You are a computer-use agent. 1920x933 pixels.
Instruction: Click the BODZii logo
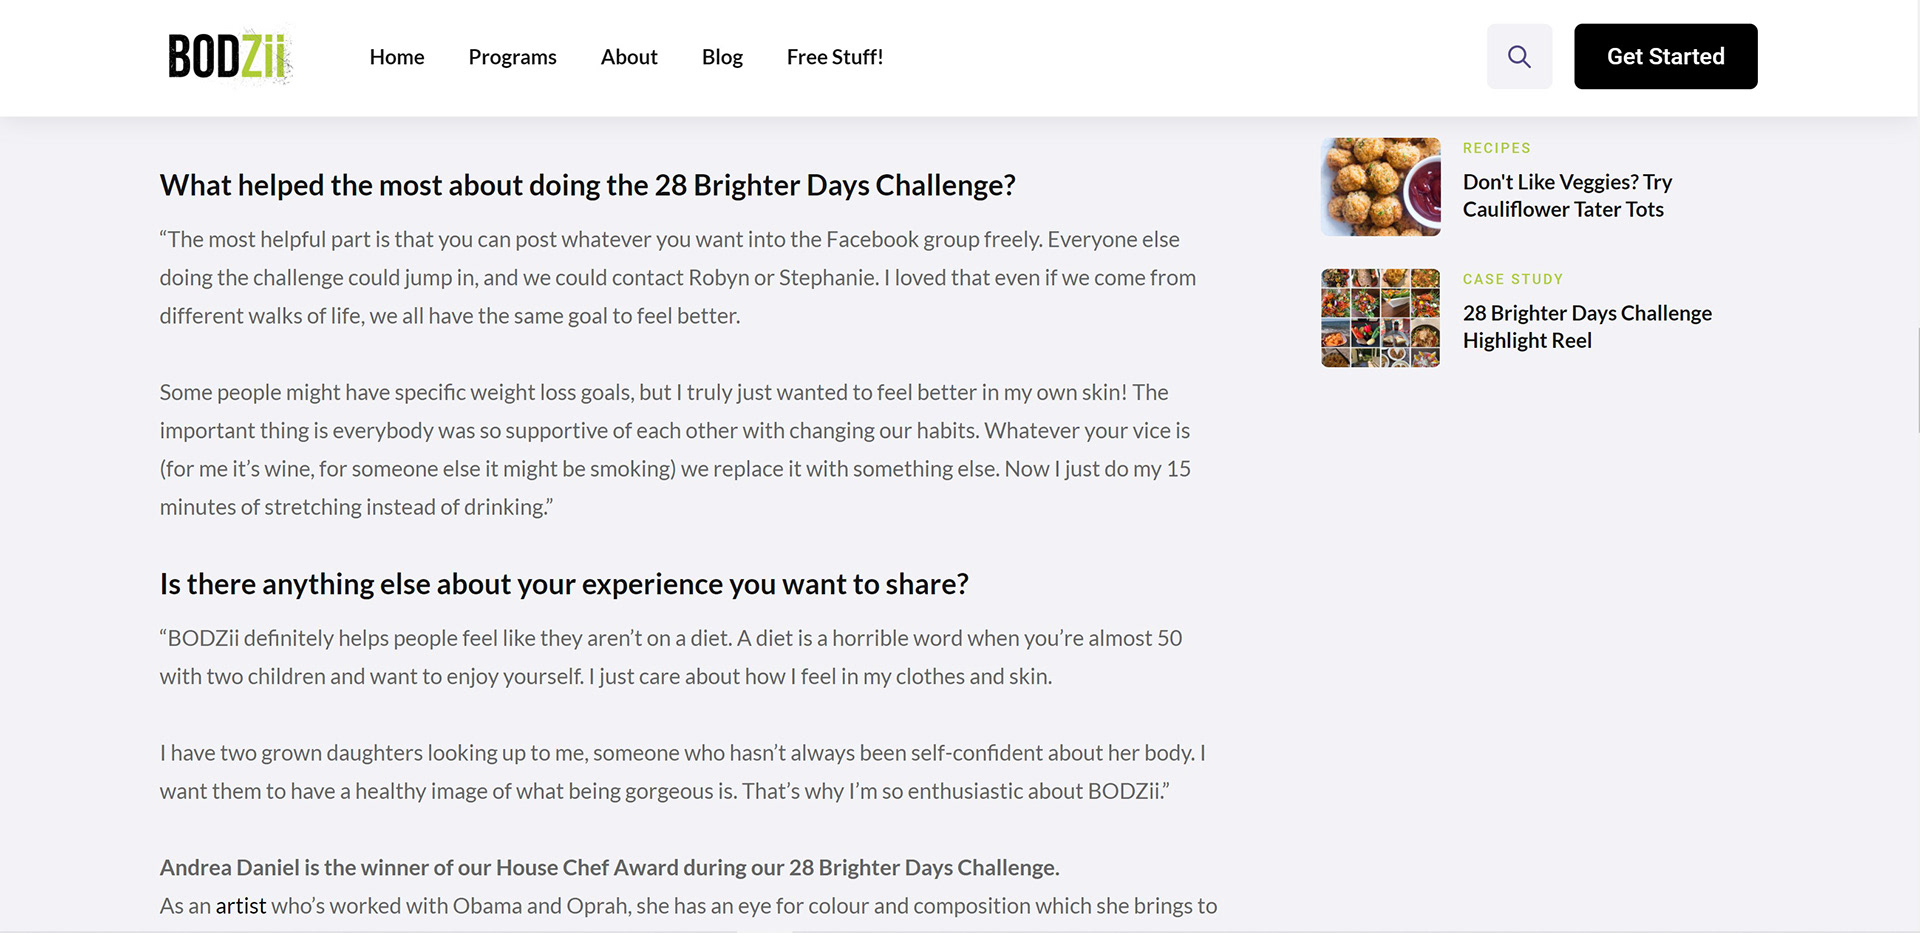[x=229, y=56]
